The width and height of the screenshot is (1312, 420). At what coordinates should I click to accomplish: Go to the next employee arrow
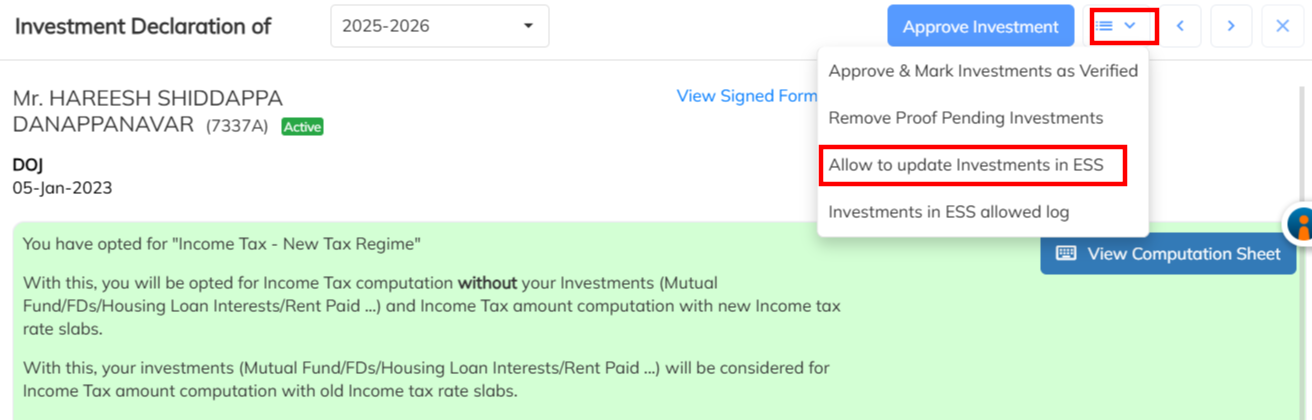1231,26
